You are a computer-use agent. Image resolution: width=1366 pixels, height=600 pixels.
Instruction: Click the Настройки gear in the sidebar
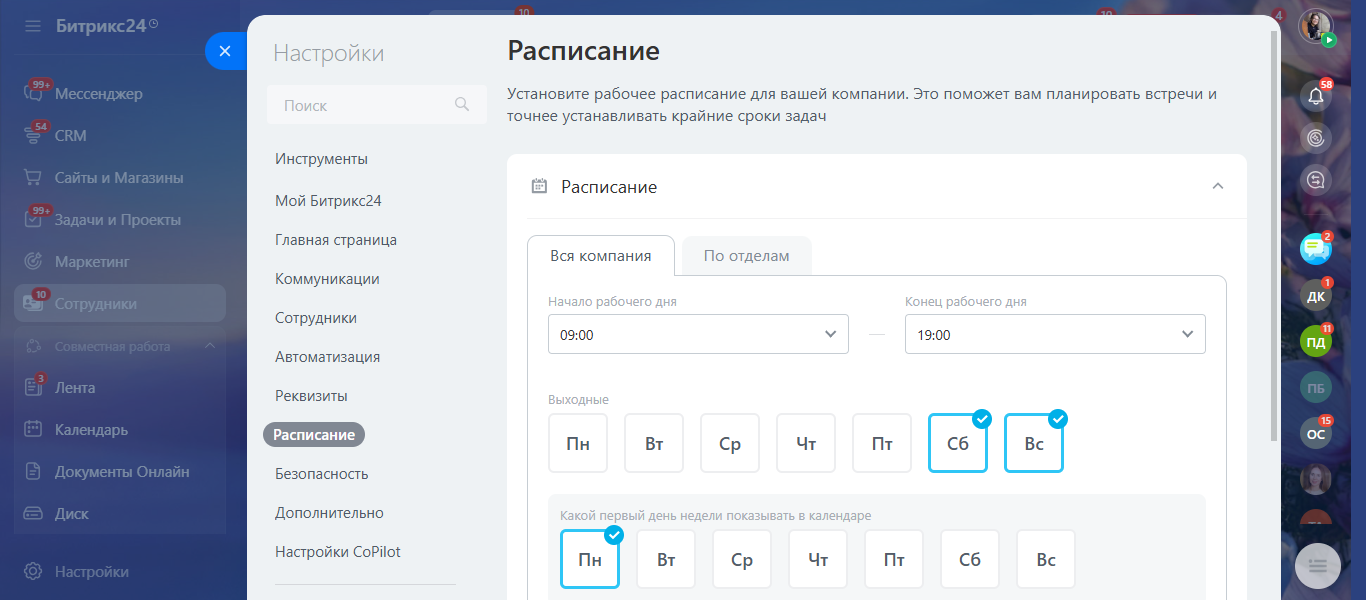coord(33,571)
